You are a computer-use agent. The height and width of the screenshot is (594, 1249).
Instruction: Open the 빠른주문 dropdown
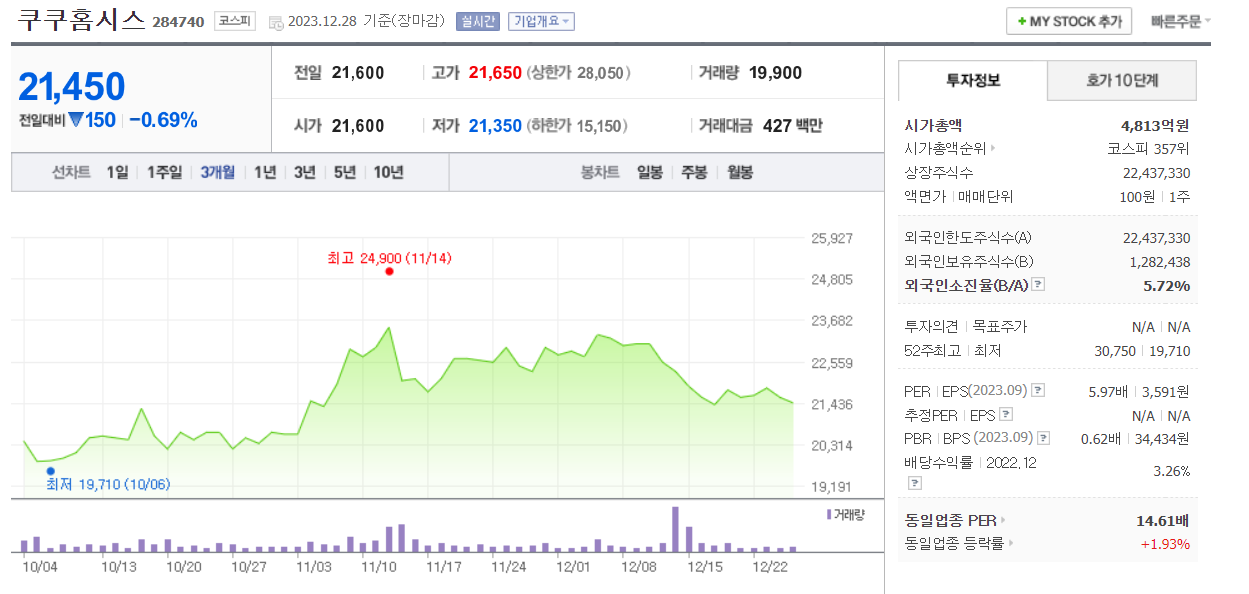point(1180,21)
